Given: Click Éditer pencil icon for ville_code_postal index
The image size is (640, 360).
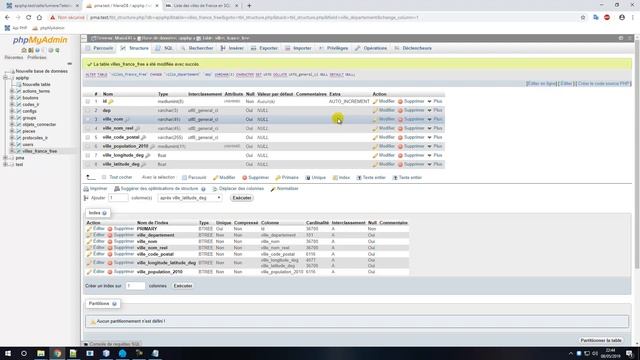Looking at the screenshot, I should (89, 254).
